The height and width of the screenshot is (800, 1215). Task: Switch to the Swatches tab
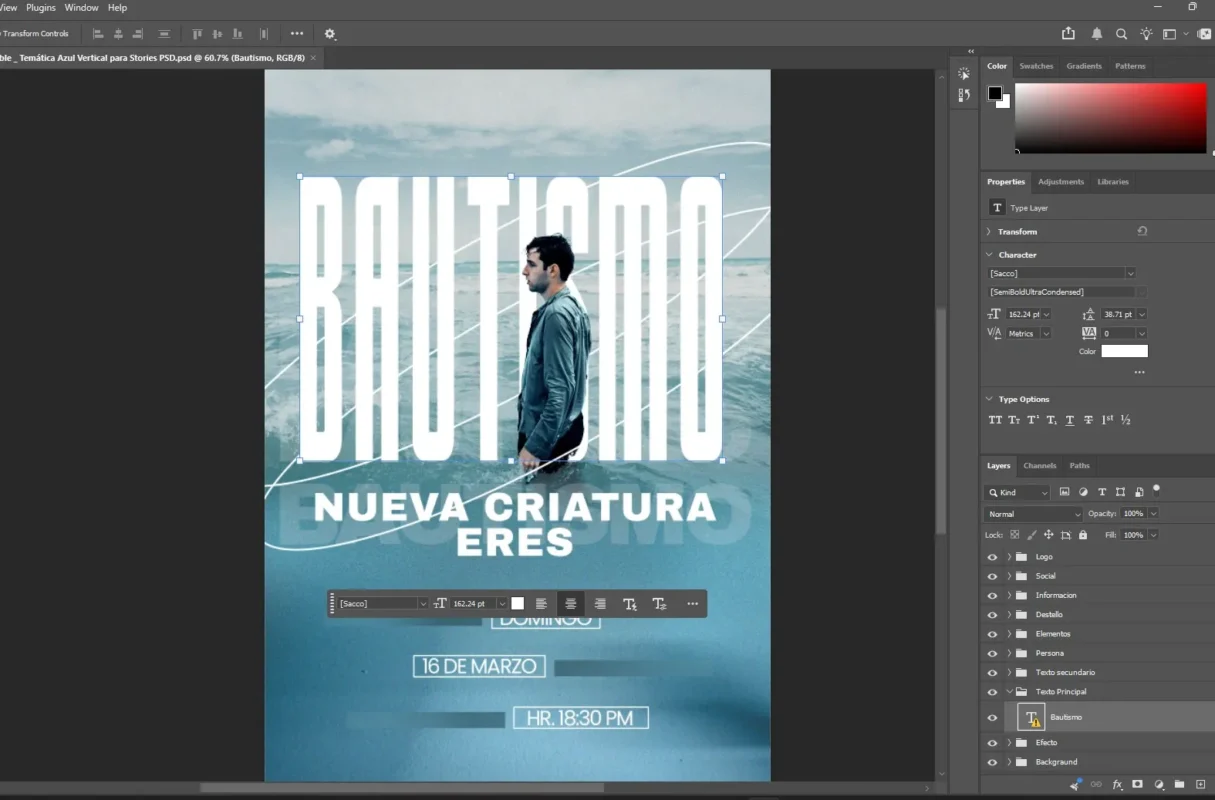coord(1036,66)
